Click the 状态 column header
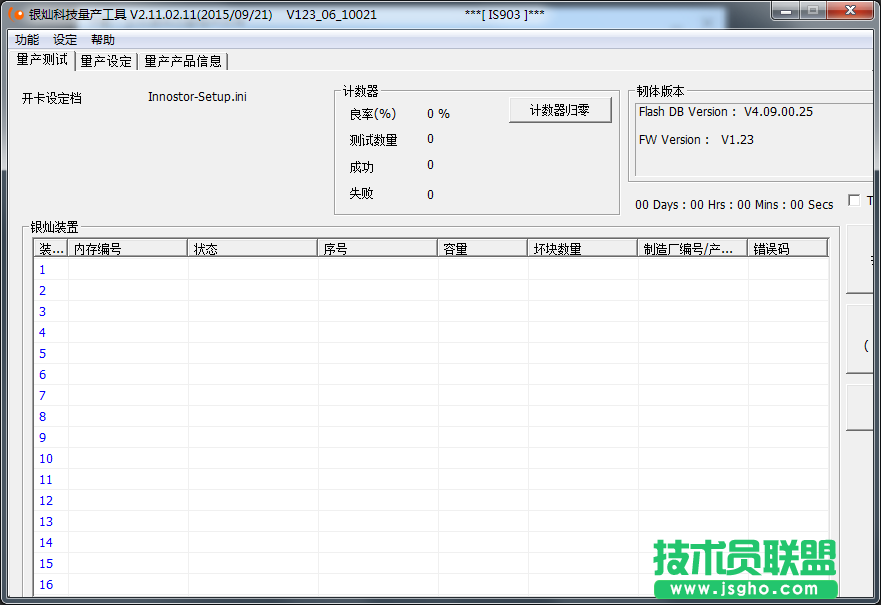The height and width of the screenshot is (605, 881). coord(252,249)
